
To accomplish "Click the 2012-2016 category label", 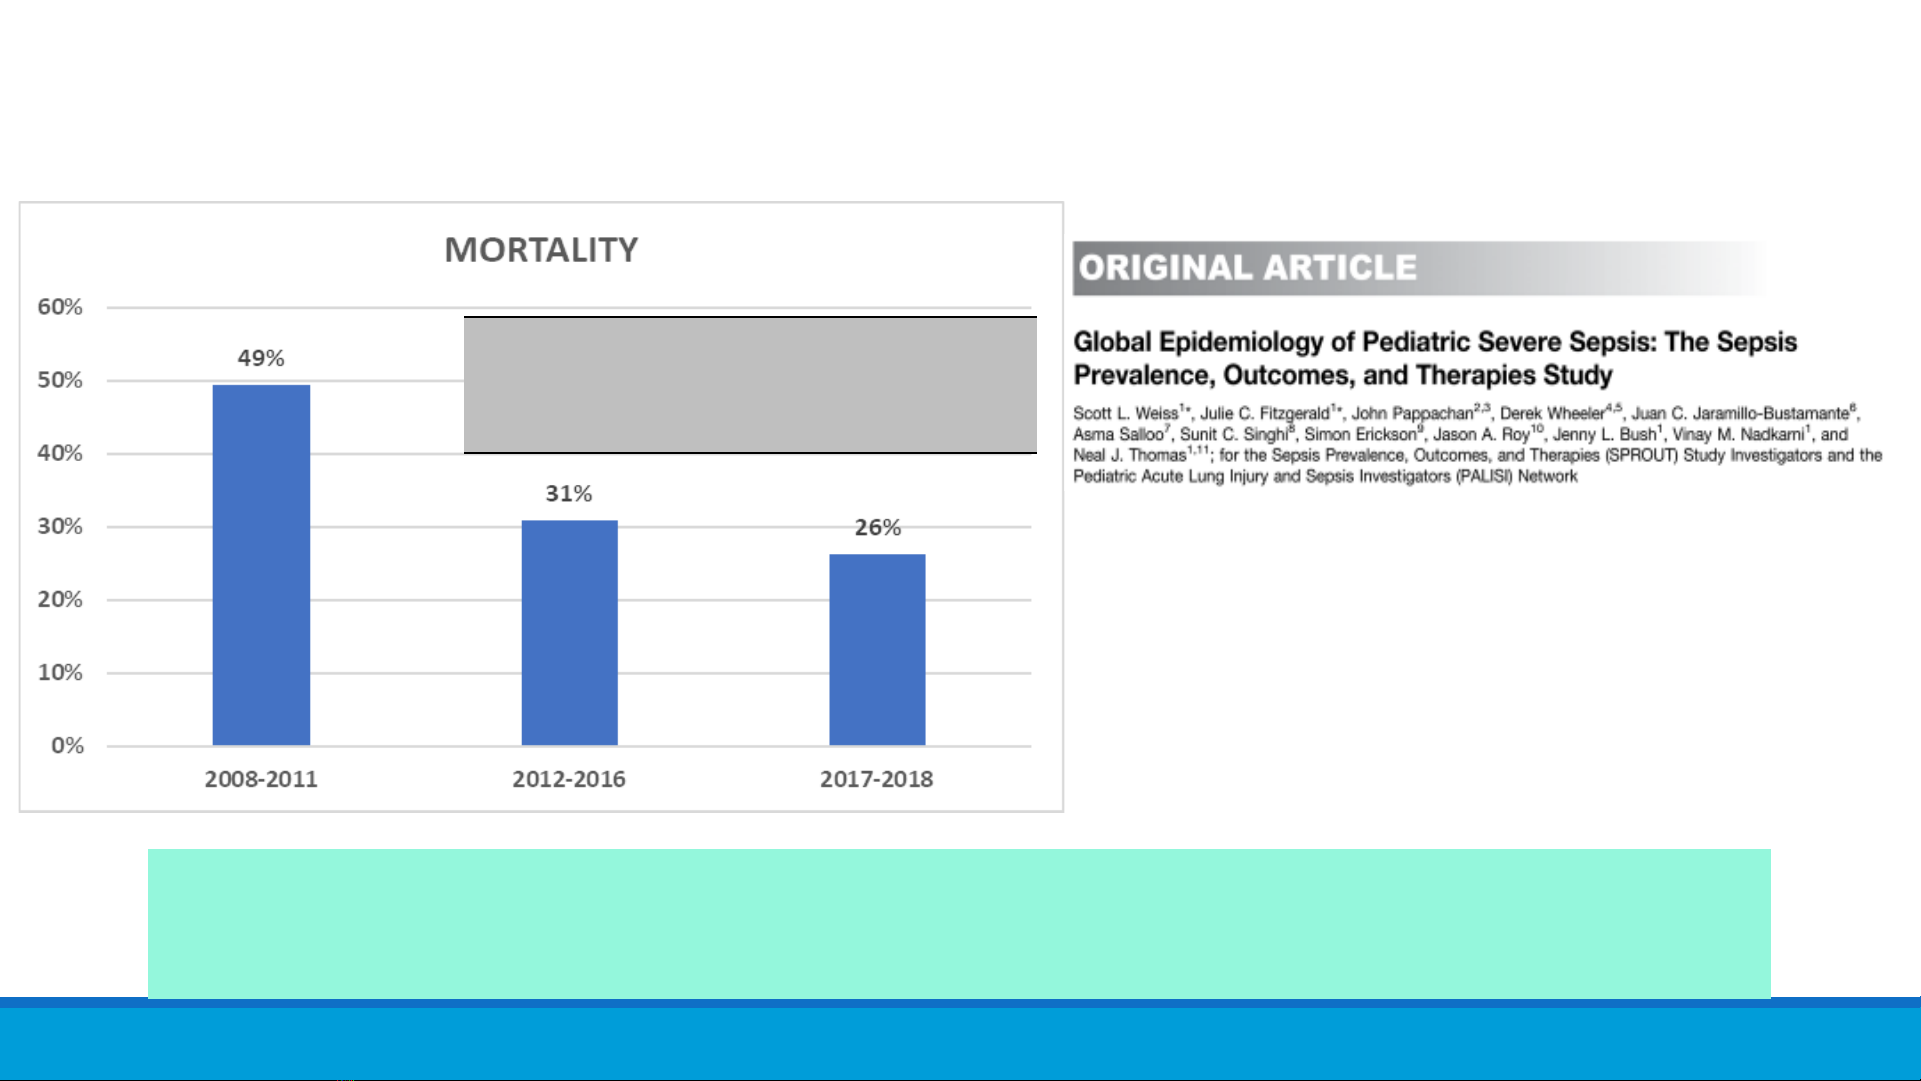I will [x=569, y=779].
